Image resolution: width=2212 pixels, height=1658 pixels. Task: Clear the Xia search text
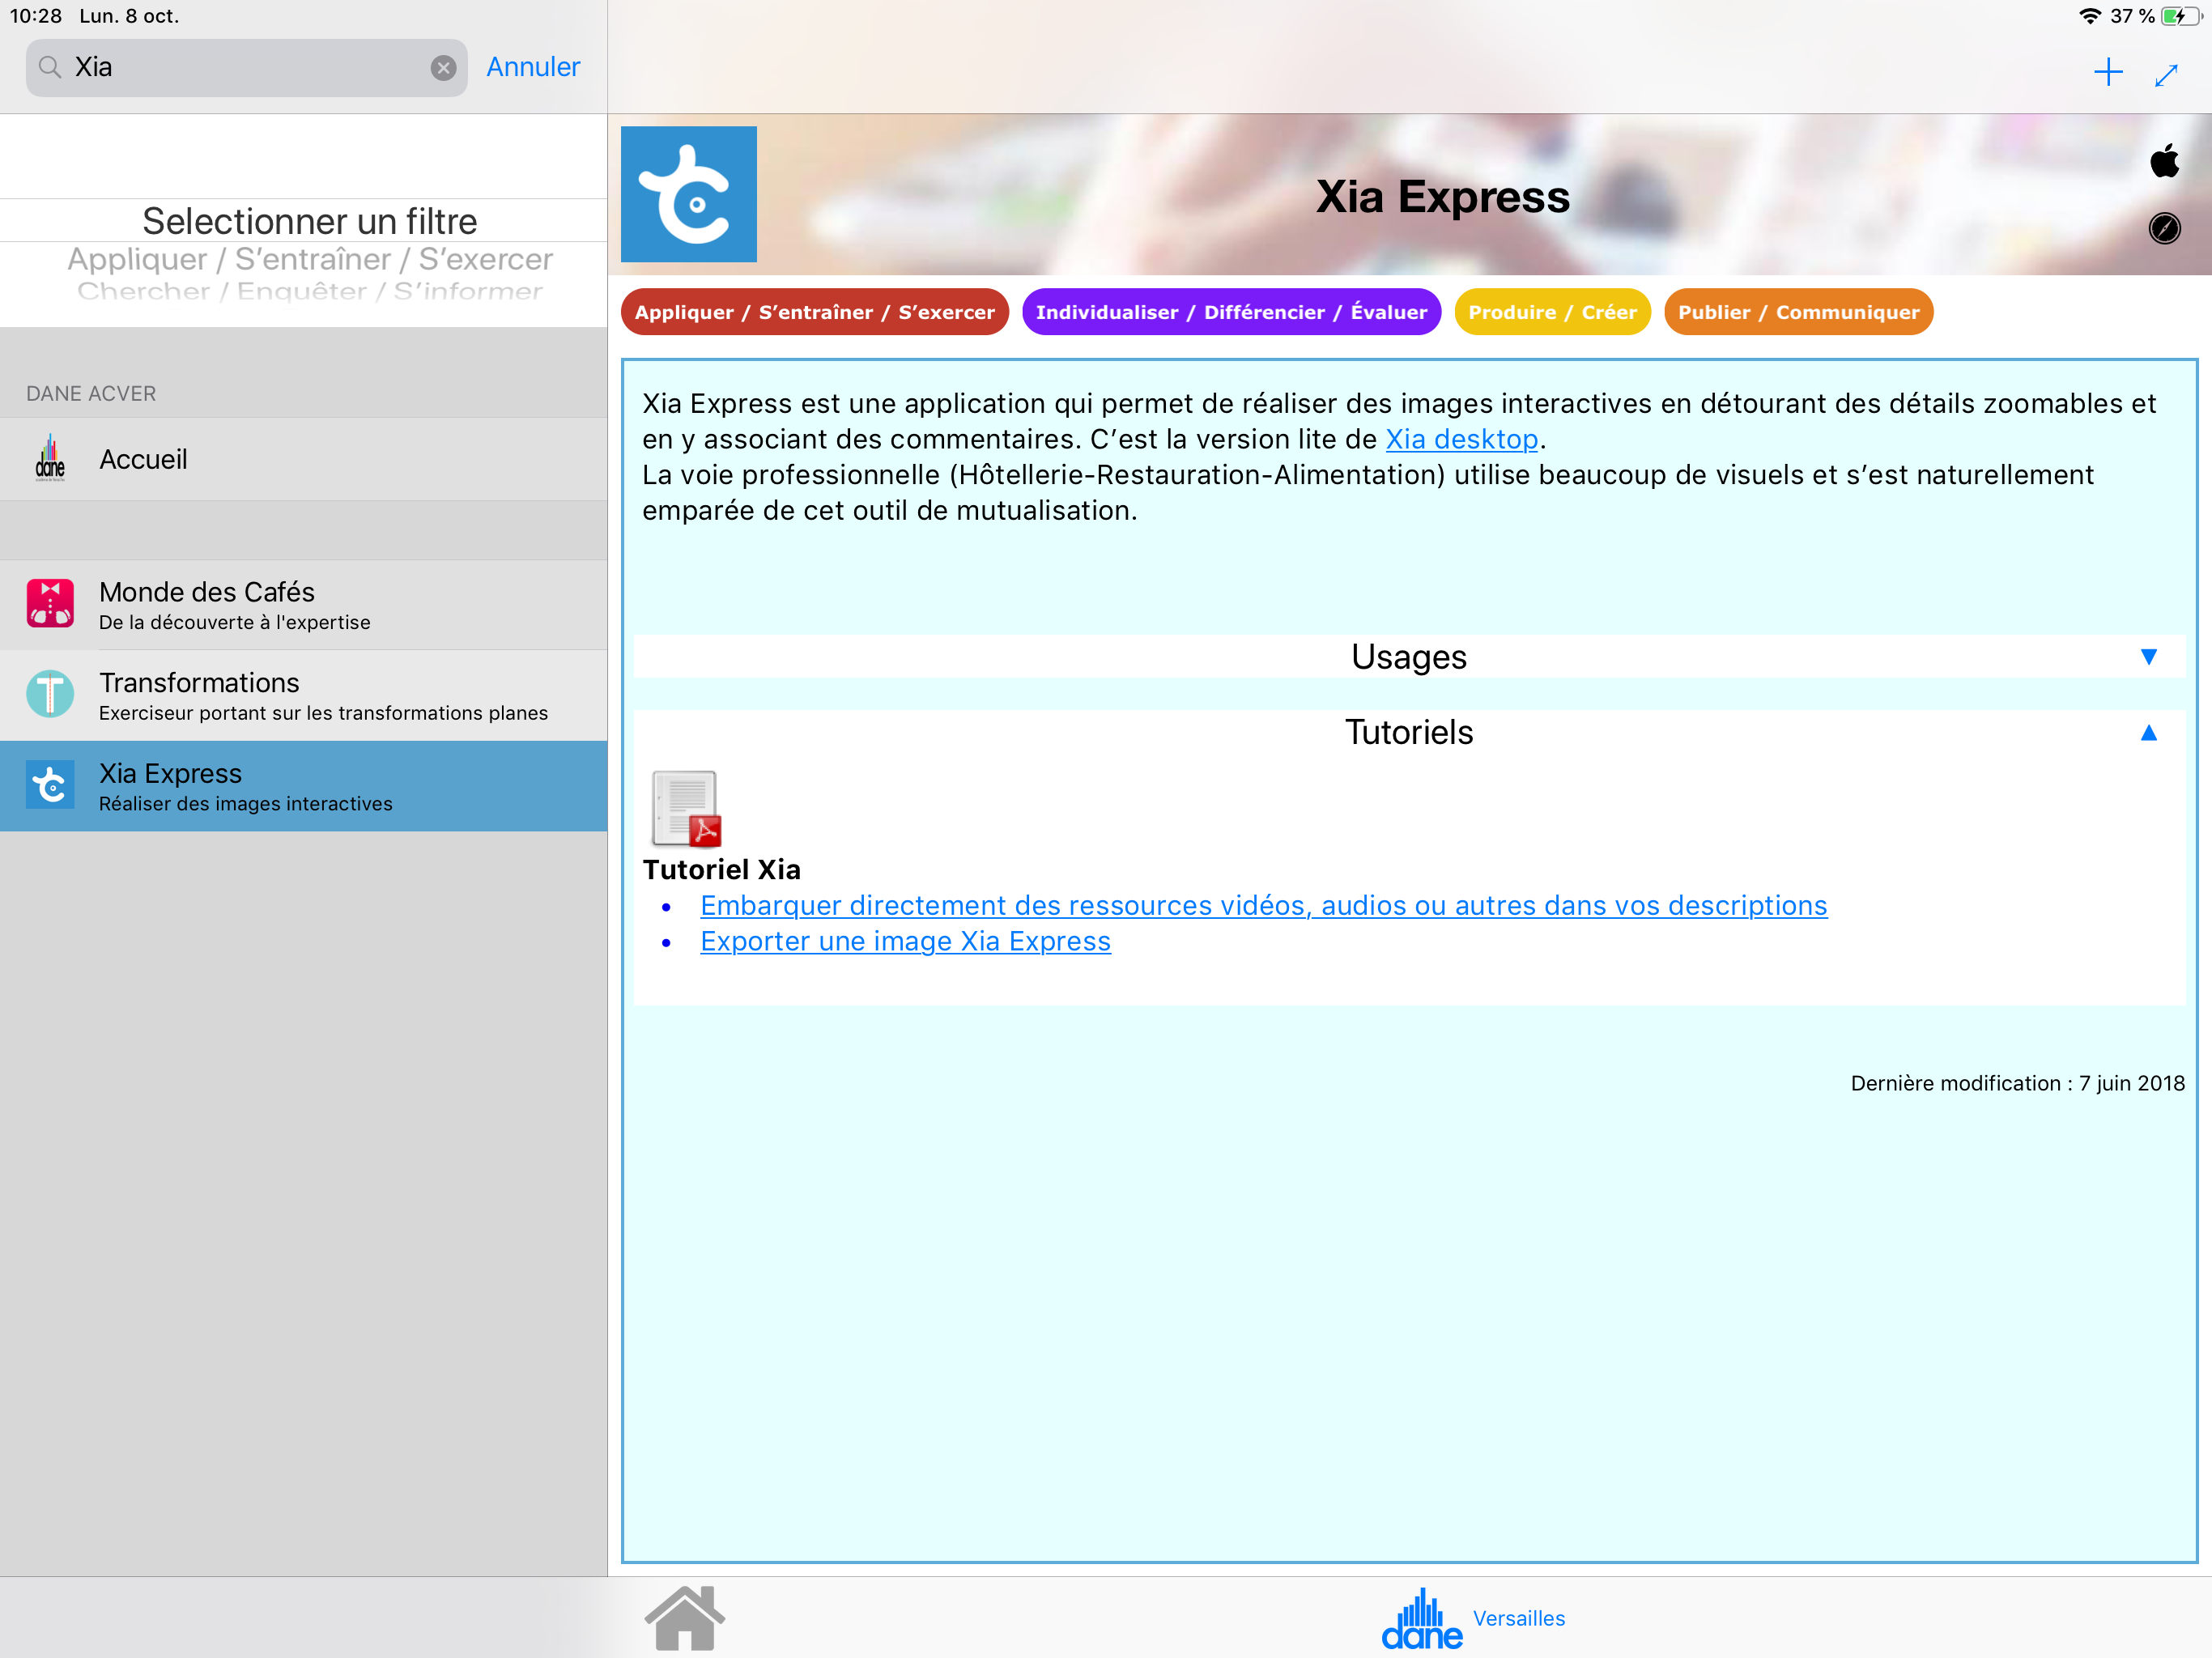pyautogui.click(x=443, y=68)
